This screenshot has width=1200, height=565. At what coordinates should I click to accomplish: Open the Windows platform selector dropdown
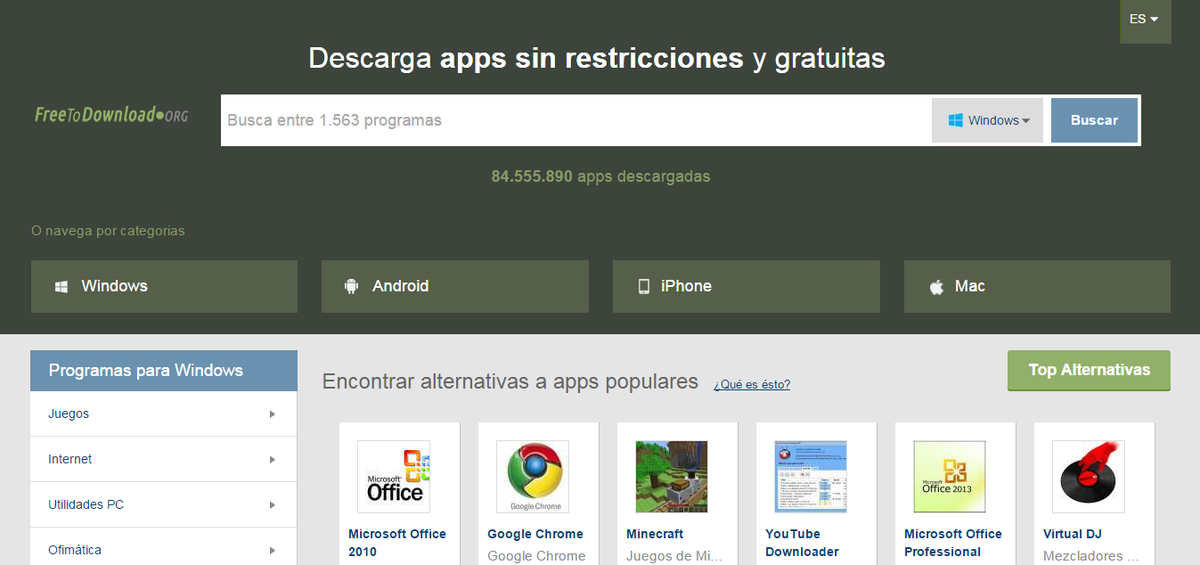pyautogui.click(x=987, y=120)
